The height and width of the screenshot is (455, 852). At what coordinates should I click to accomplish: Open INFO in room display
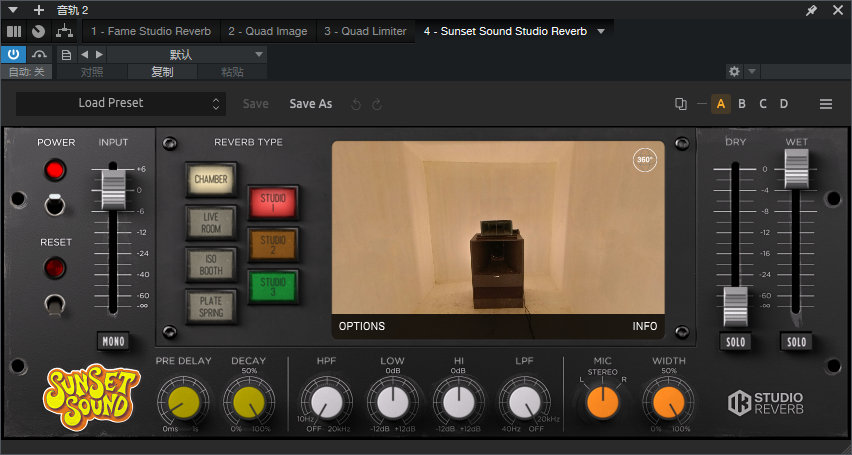click(644, 326)
